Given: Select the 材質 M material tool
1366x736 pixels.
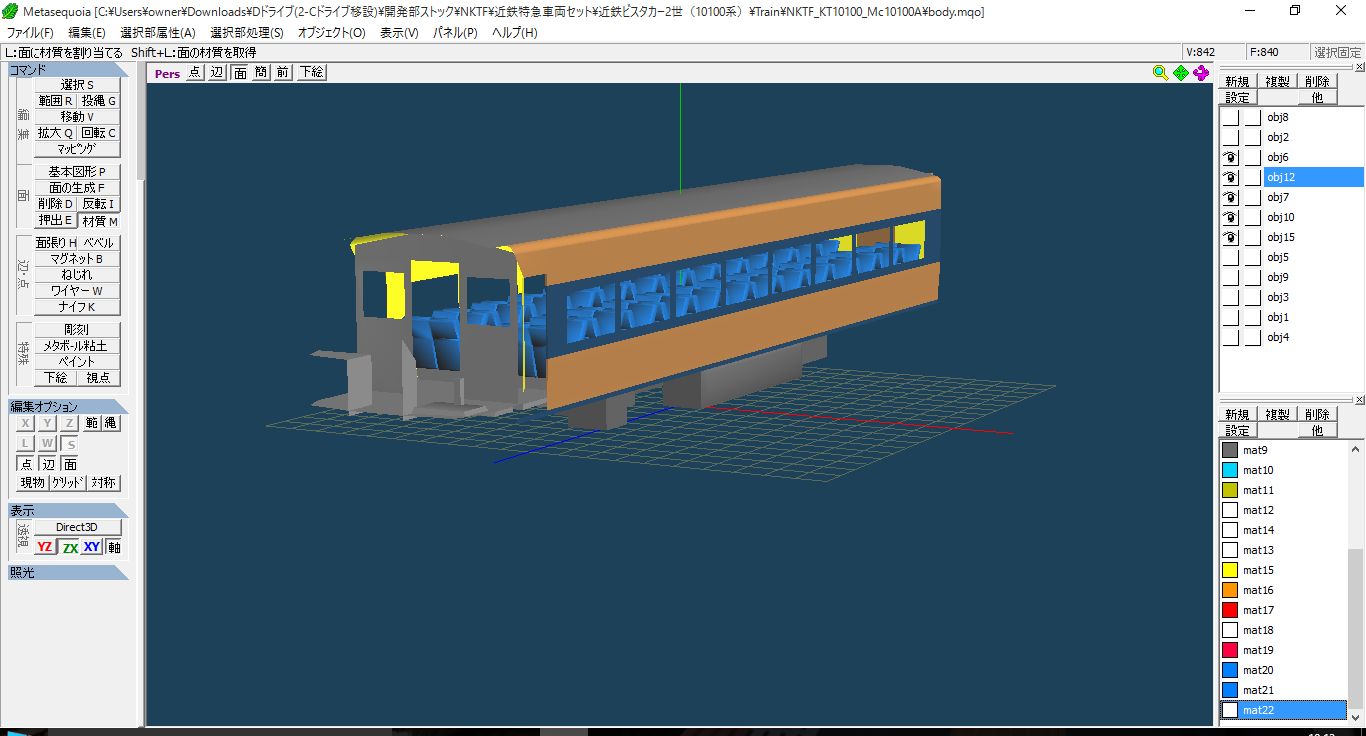Looking at the screenshot, I should (x=99, y=221).
